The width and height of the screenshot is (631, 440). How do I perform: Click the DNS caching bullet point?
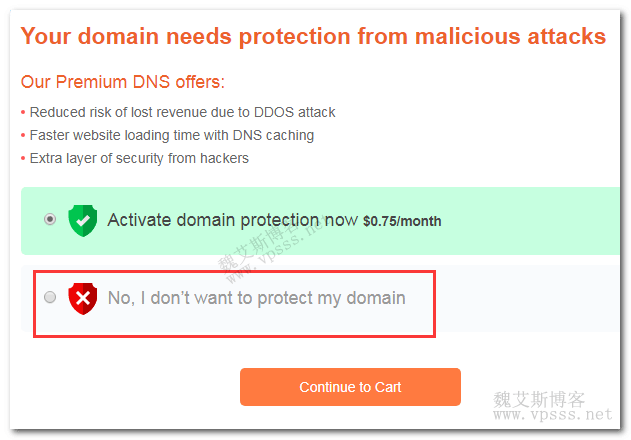[x=171, y=135]
